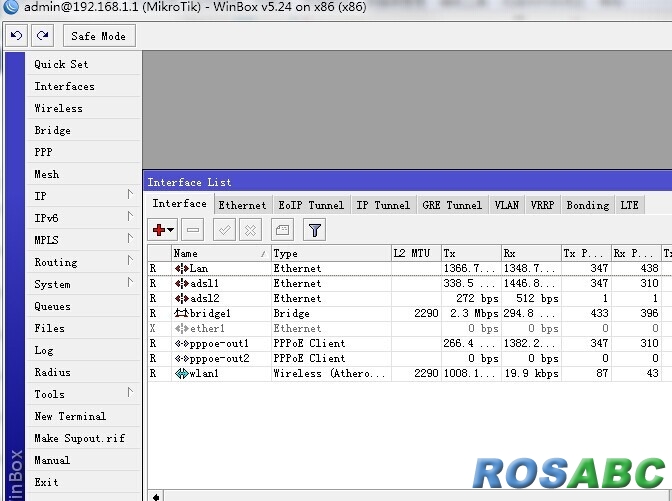Viewport: 672px width, 501px height.
Task: Open the Bridge menu
Action: (84, 130)
